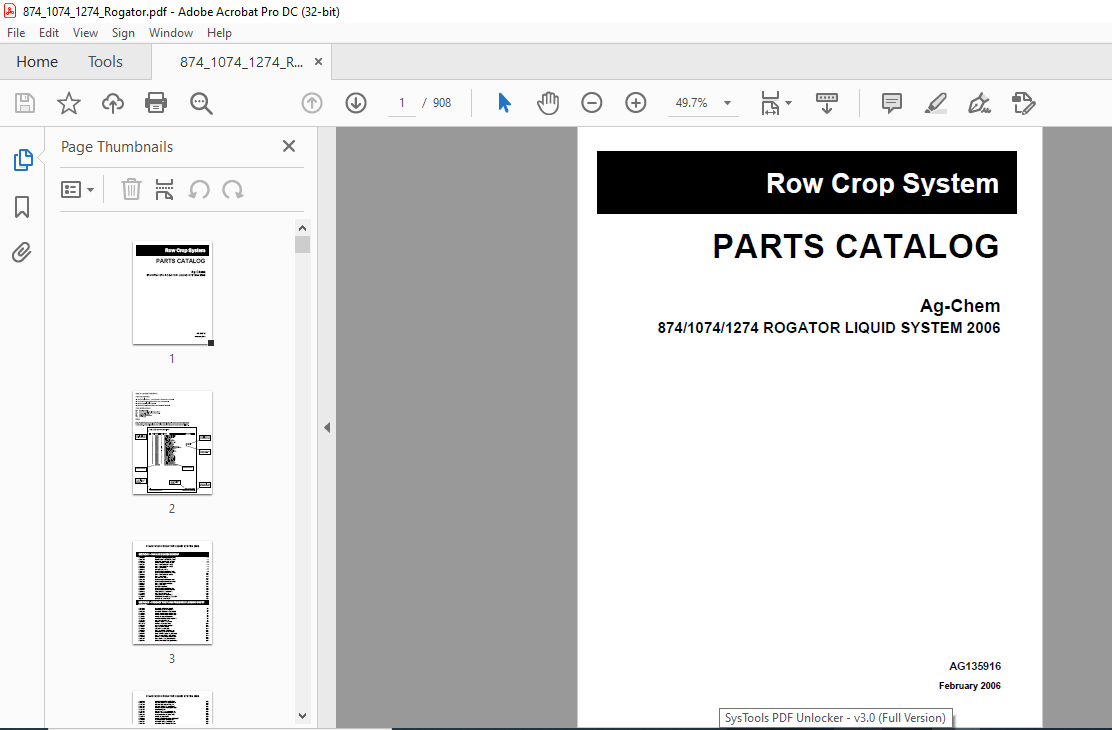This screenshot has height=730, width=1112.
Task: Activate the Selection arrow tool
Action: coord(504,103)
